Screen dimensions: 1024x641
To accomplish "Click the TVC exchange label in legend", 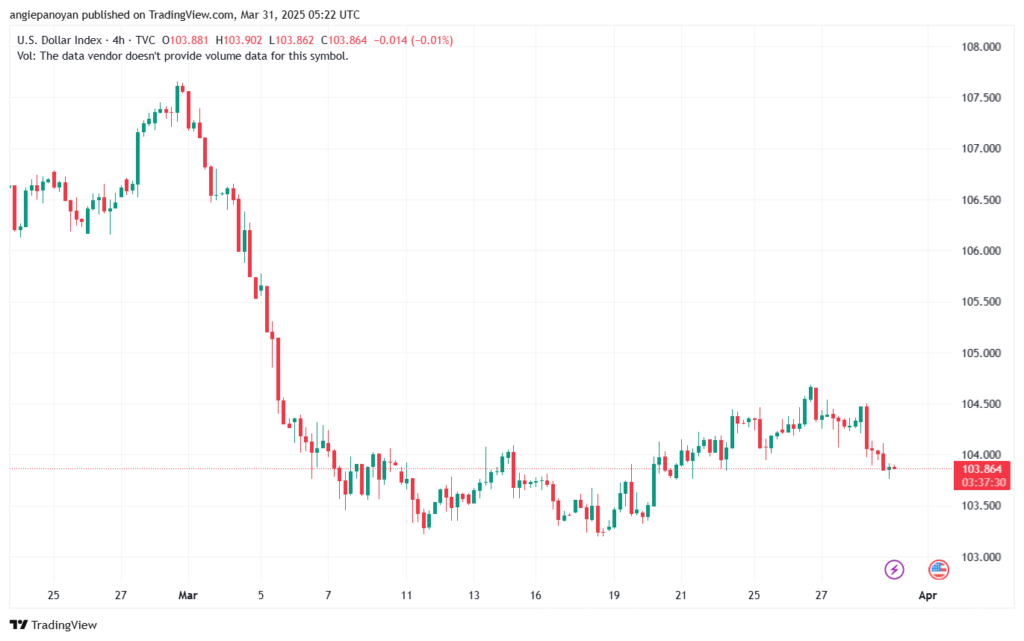I will pos(145,40).
